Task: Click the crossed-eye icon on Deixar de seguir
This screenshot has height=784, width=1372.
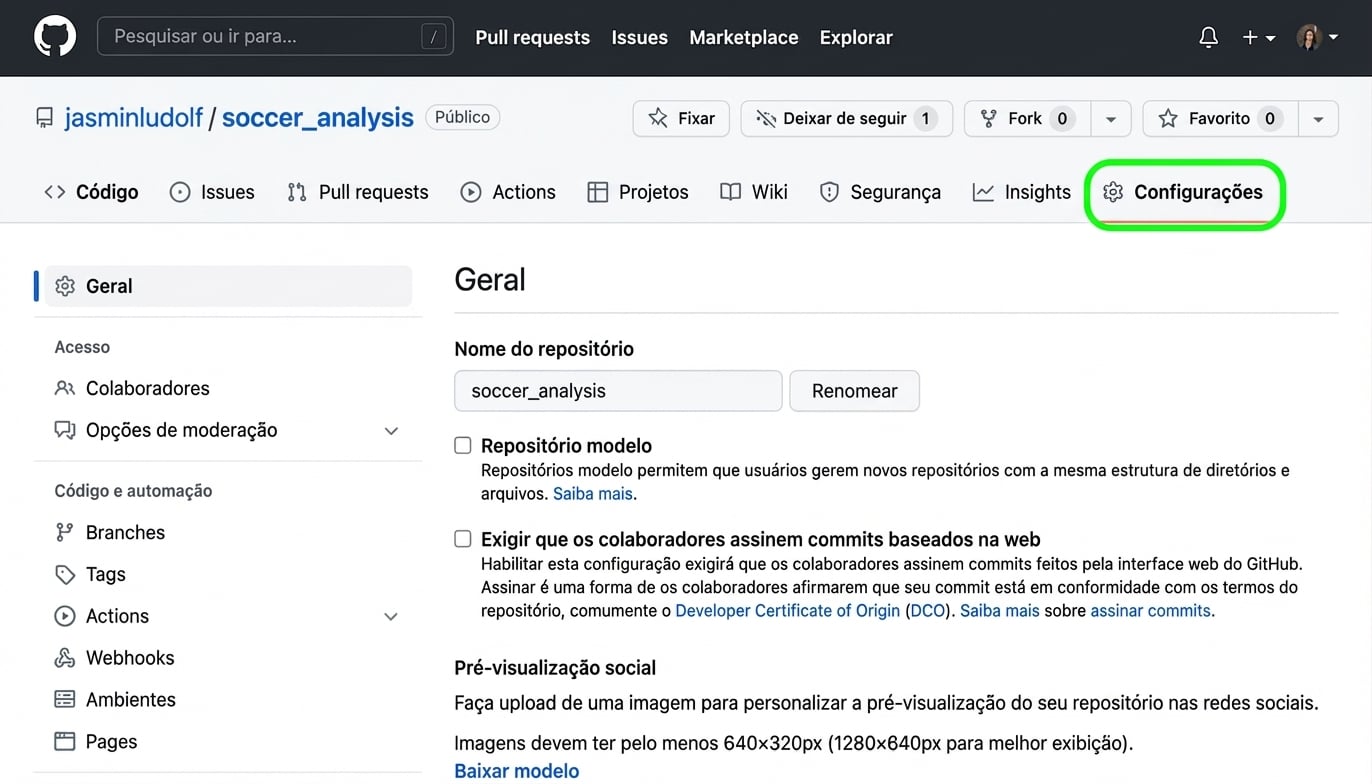Action: point(766,118)
